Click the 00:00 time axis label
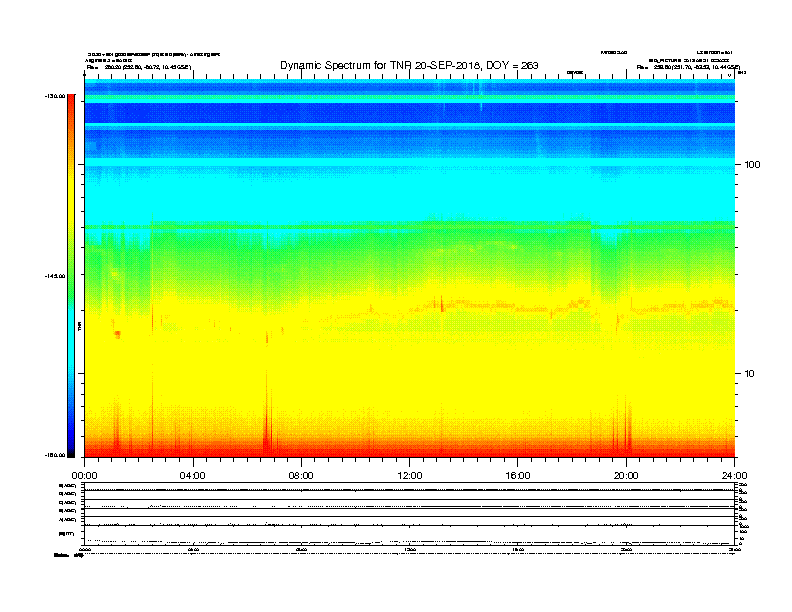The image size is (792, 612). click(x=84, y=476)
